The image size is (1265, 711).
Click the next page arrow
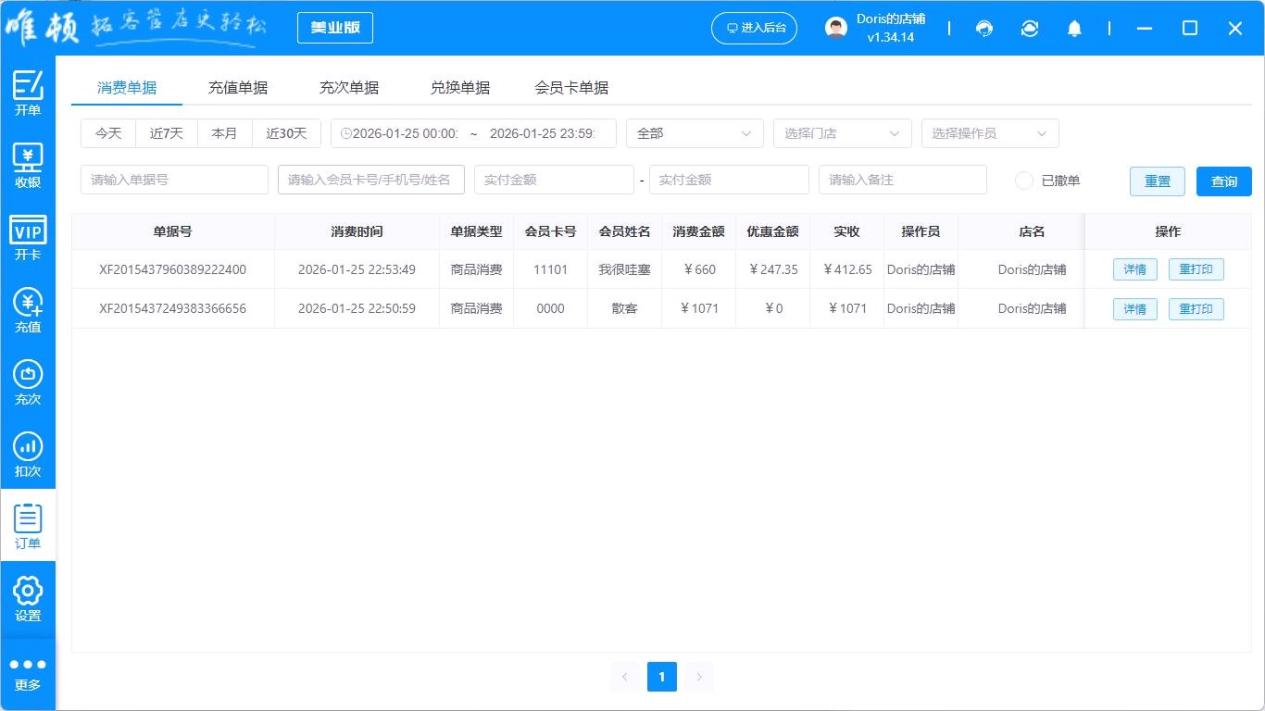pos(699,677)
